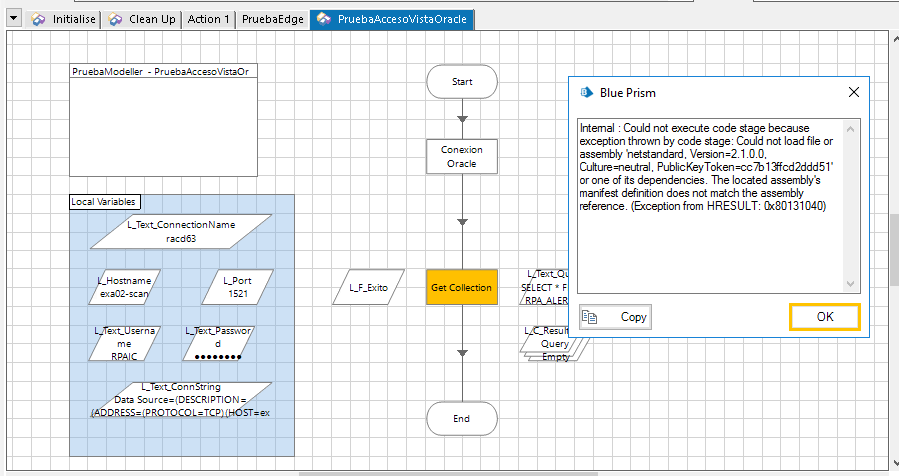The image size is (899, 476).
Task: Select the PruebaAccesoVistaOracle tab
Action: coord(392,19)
